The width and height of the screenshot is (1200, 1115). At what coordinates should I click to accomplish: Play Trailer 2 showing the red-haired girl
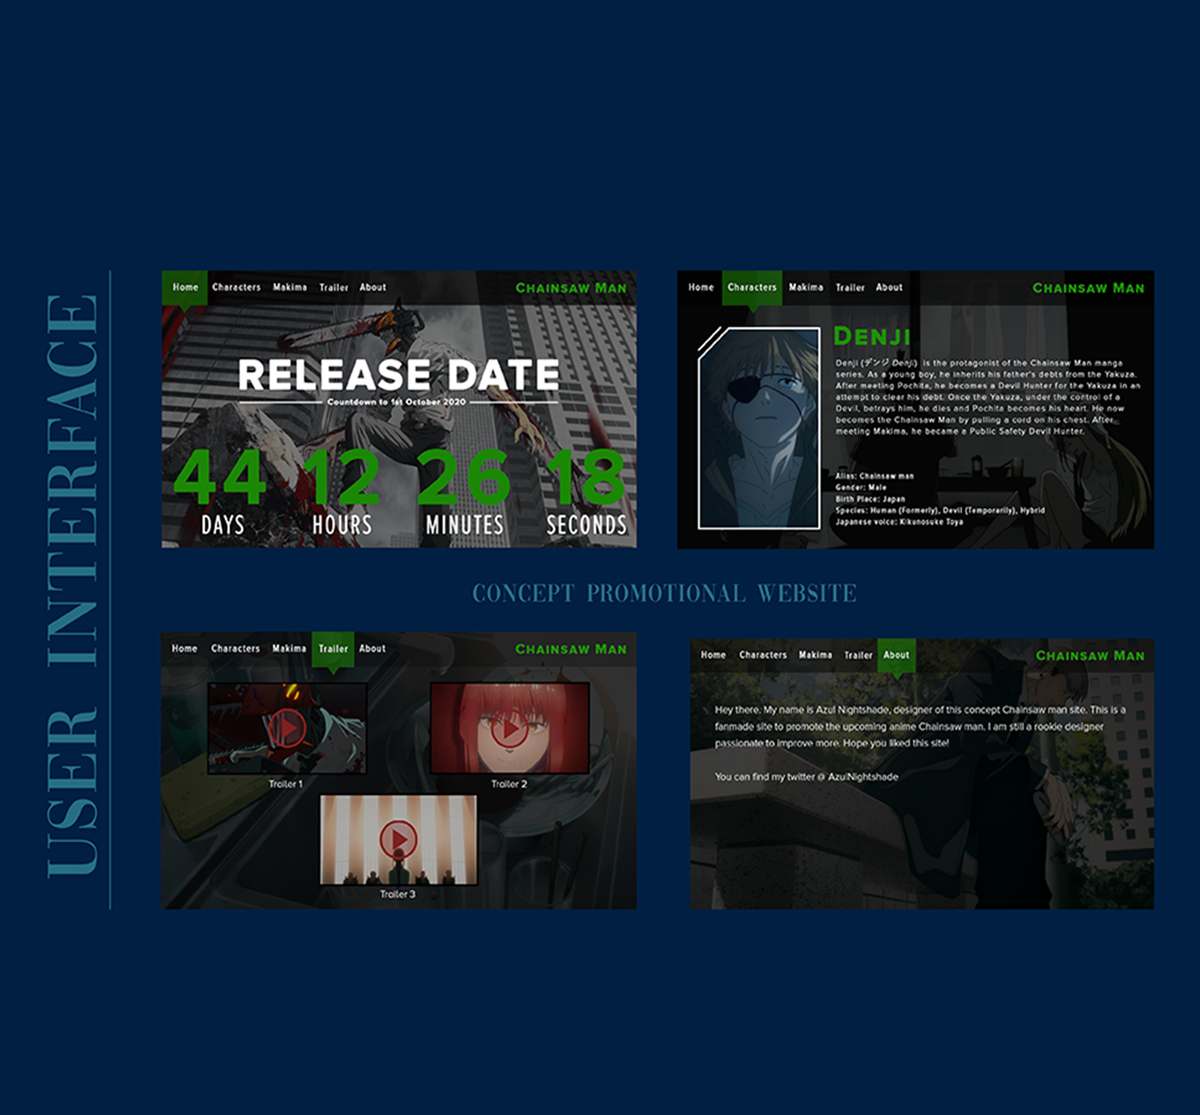click(509, 728)
